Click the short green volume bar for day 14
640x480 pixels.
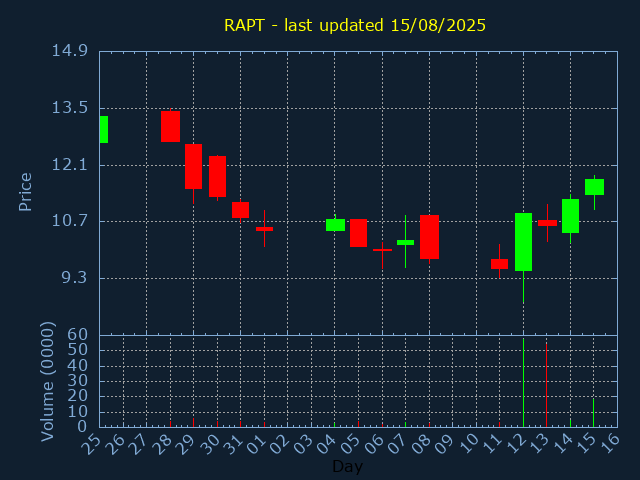click(570, 422)
